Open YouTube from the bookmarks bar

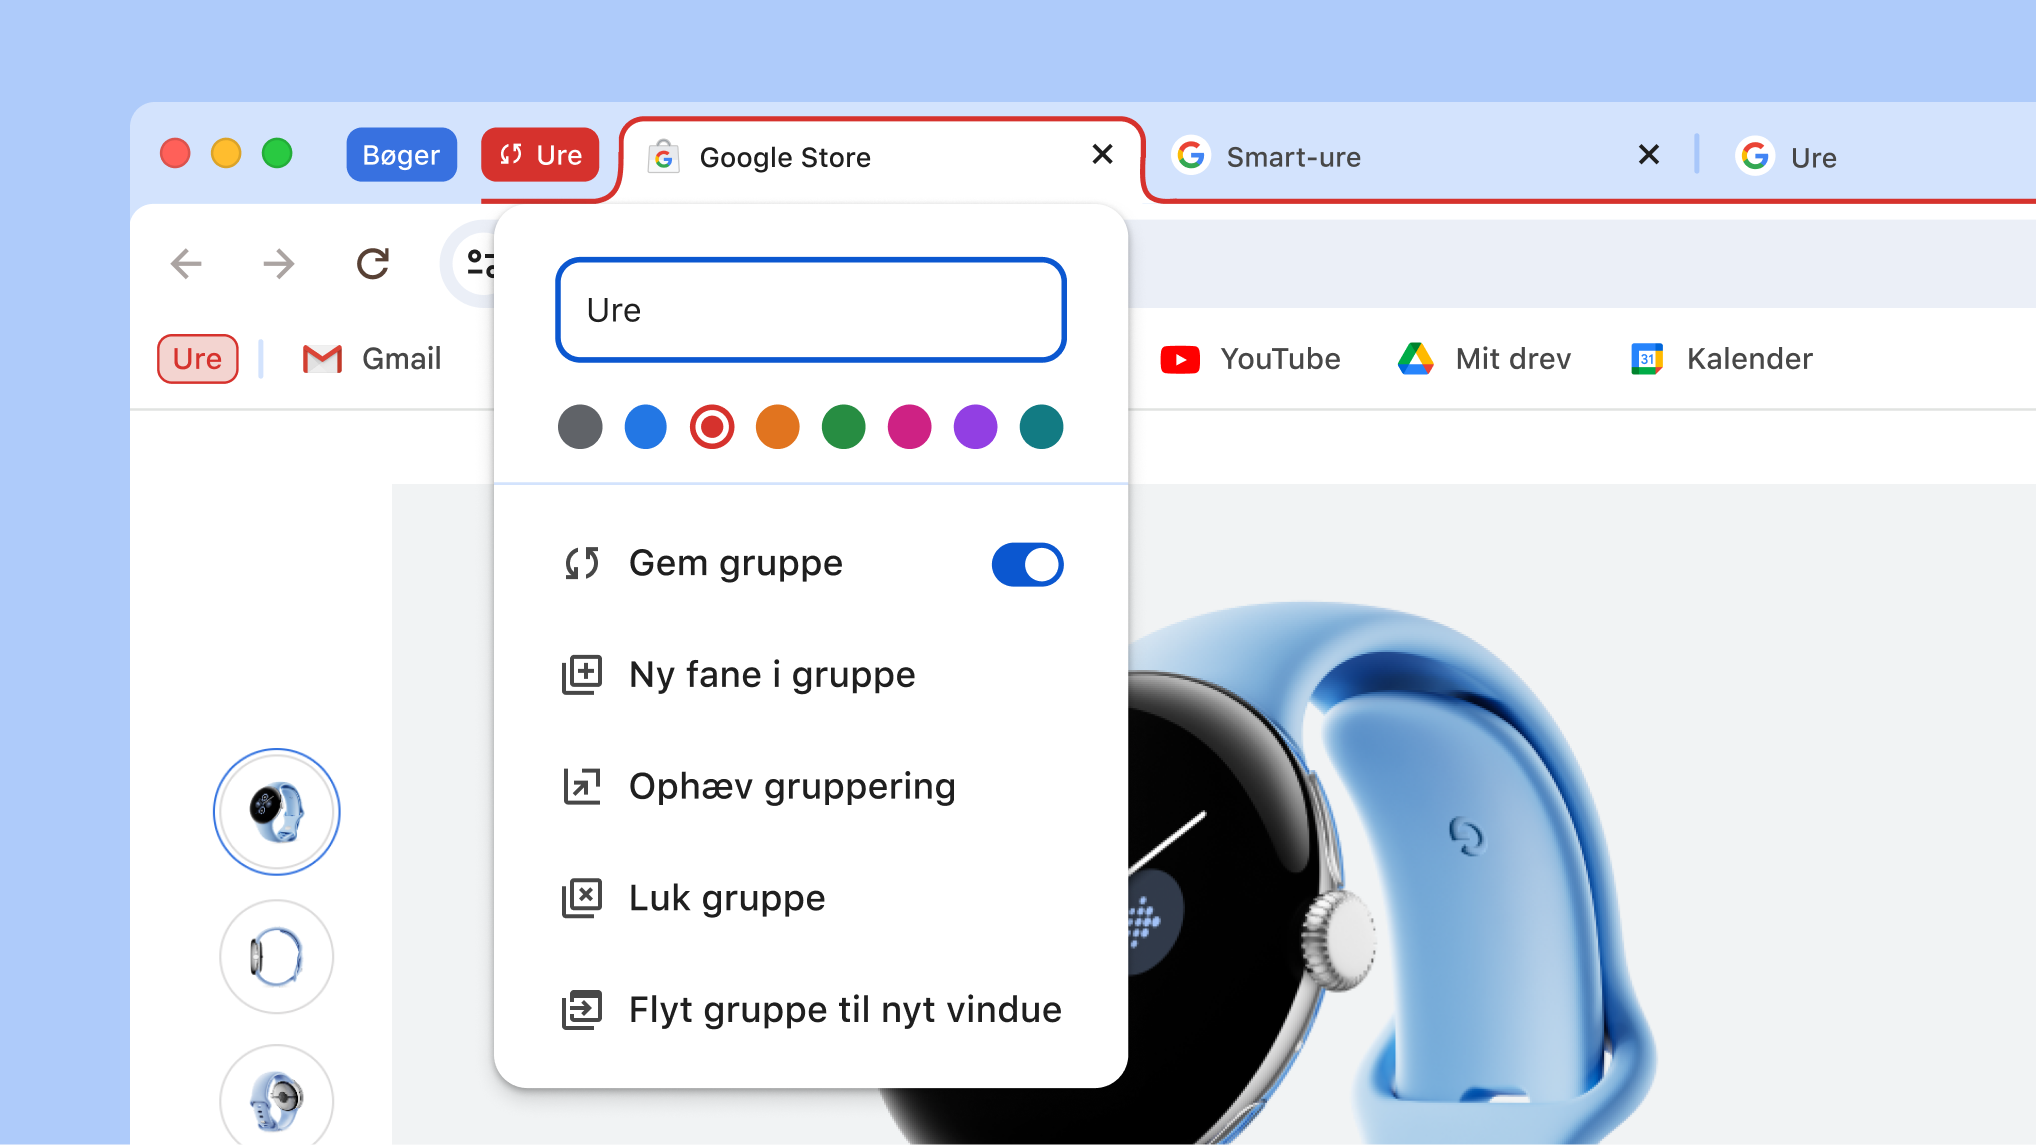point(1250,358)
